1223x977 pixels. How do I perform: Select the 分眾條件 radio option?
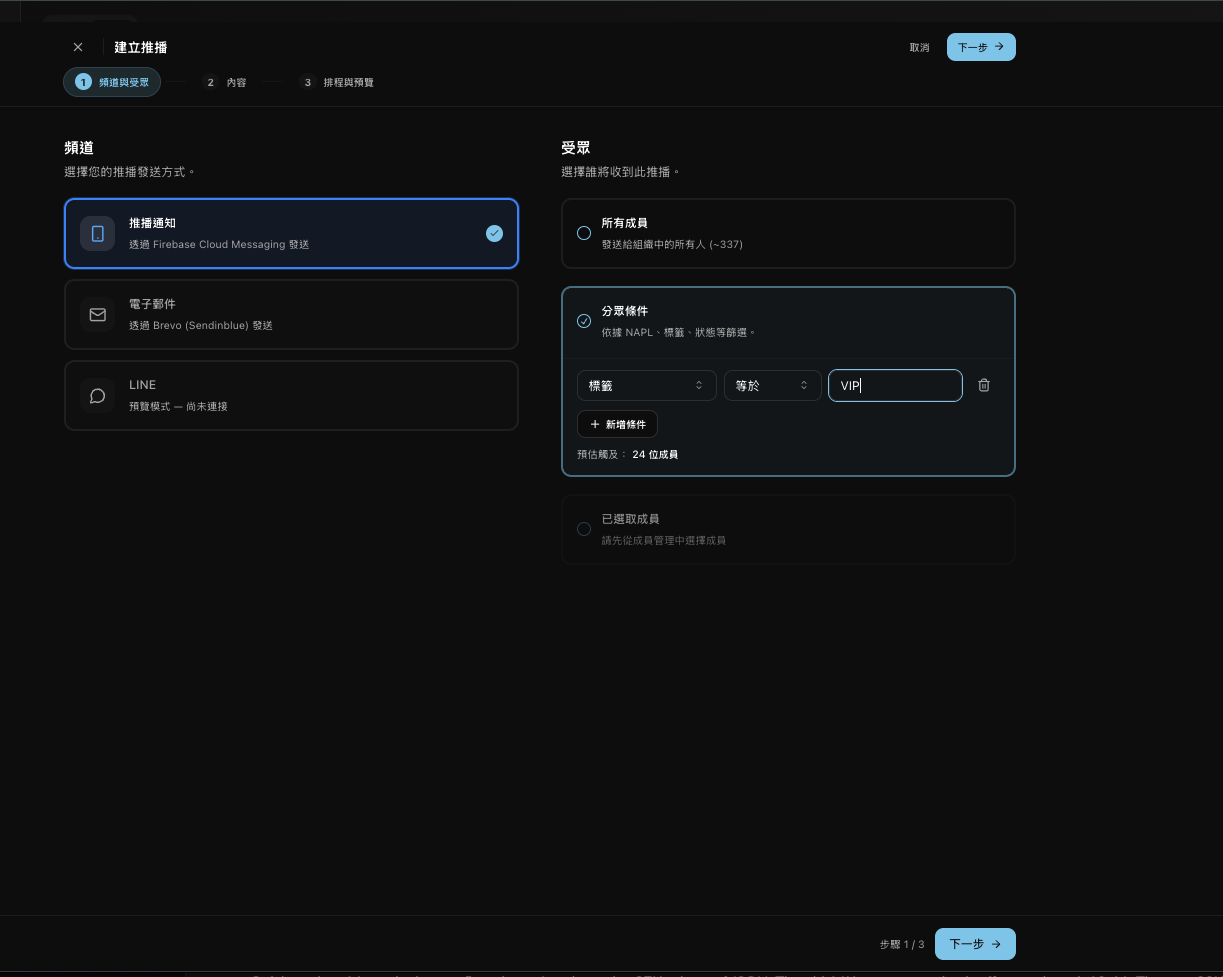click(x=584, y=321)
